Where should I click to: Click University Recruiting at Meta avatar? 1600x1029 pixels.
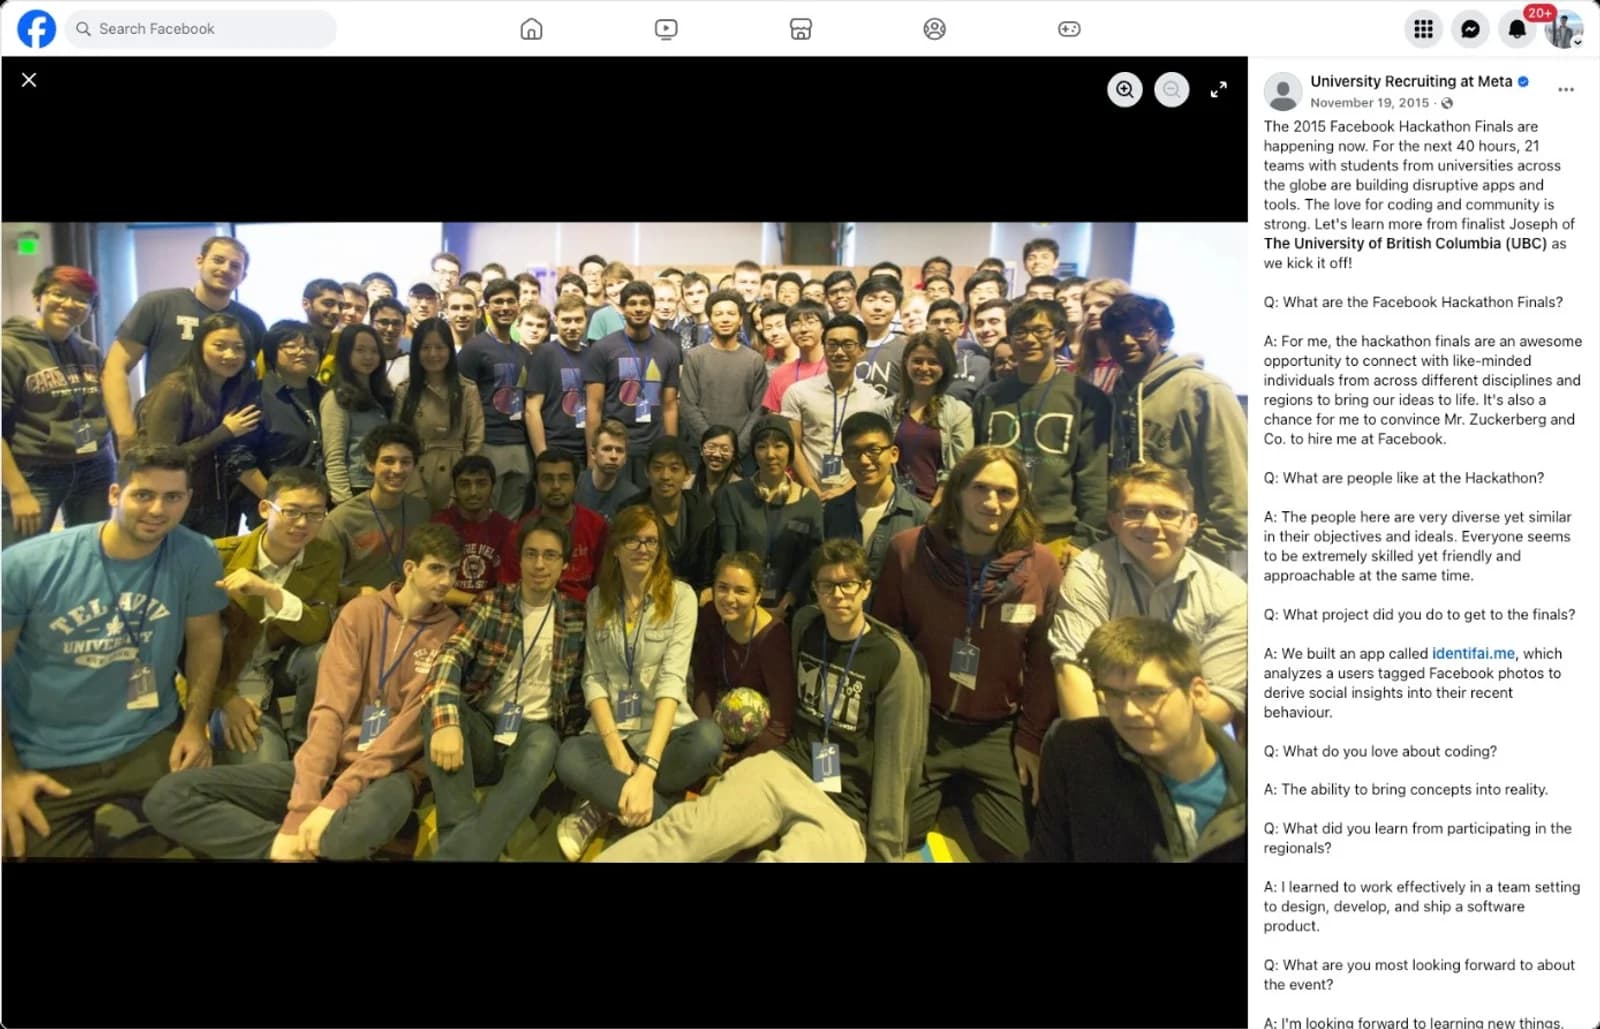click(x=1283, y=91)
